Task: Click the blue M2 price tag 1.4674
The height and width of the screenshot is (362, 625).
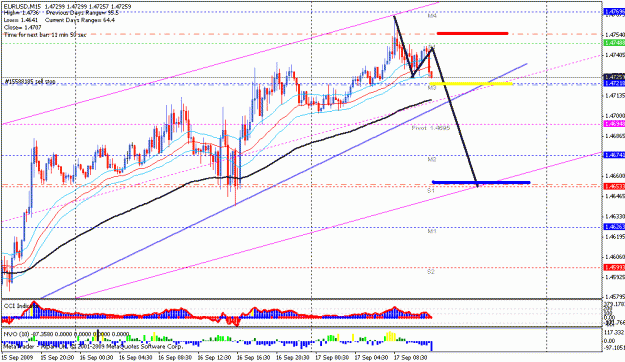Action: [615, 155]
